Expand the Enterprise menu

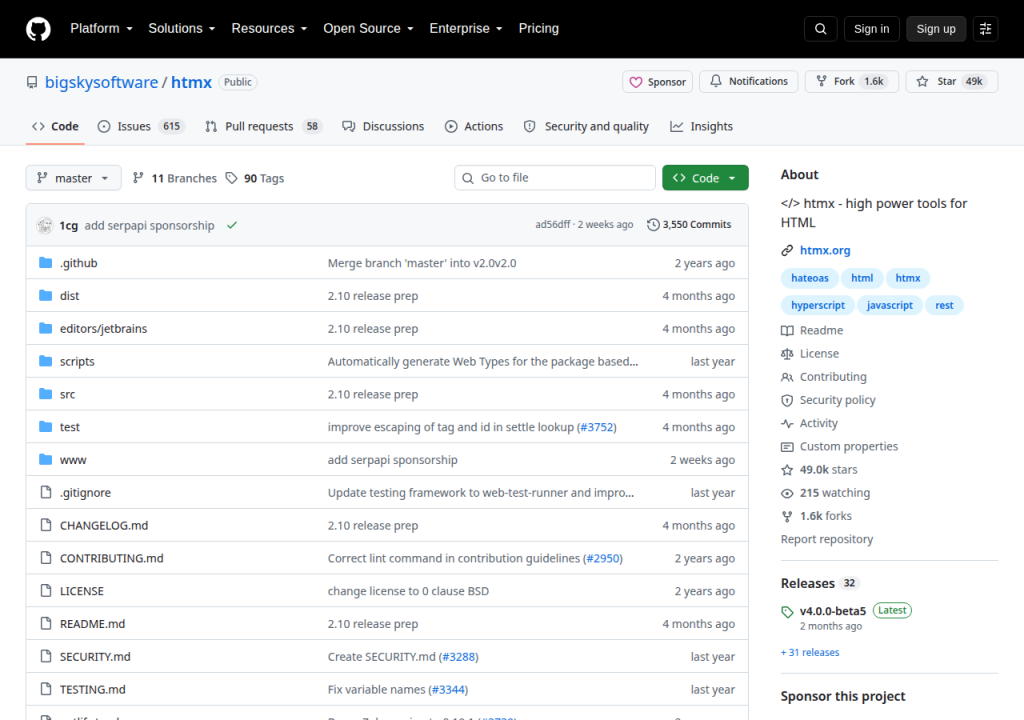(466, 29)
